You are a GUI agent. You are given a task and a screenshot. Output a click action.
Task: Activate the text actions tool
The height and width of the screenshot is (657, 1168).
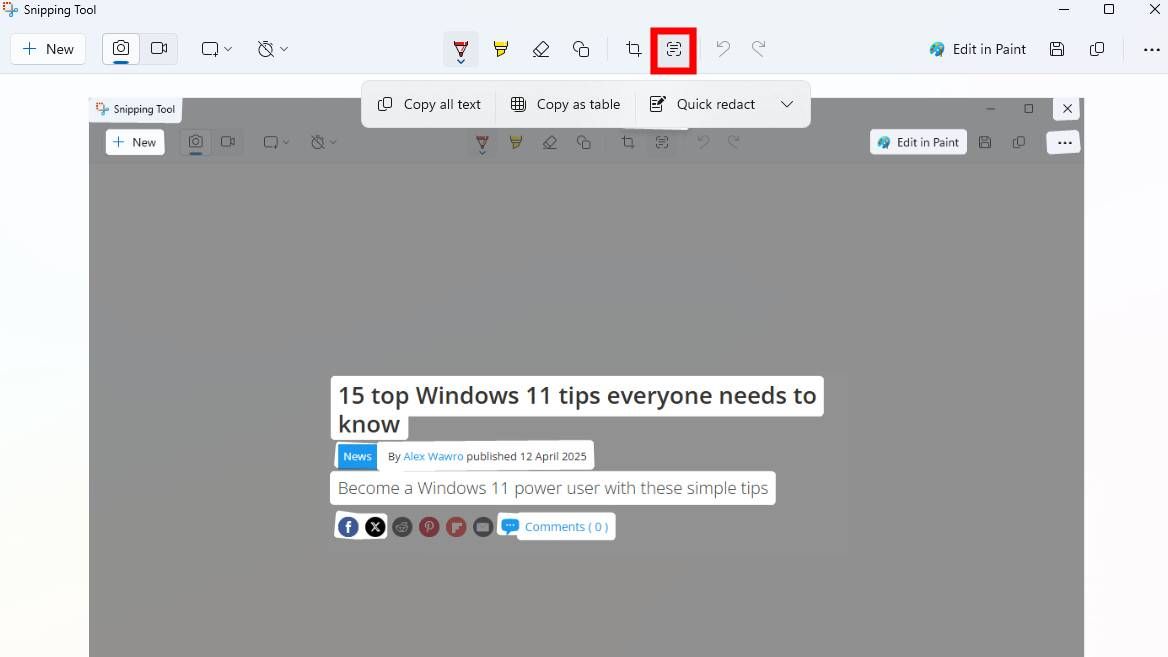click(673, 48)
